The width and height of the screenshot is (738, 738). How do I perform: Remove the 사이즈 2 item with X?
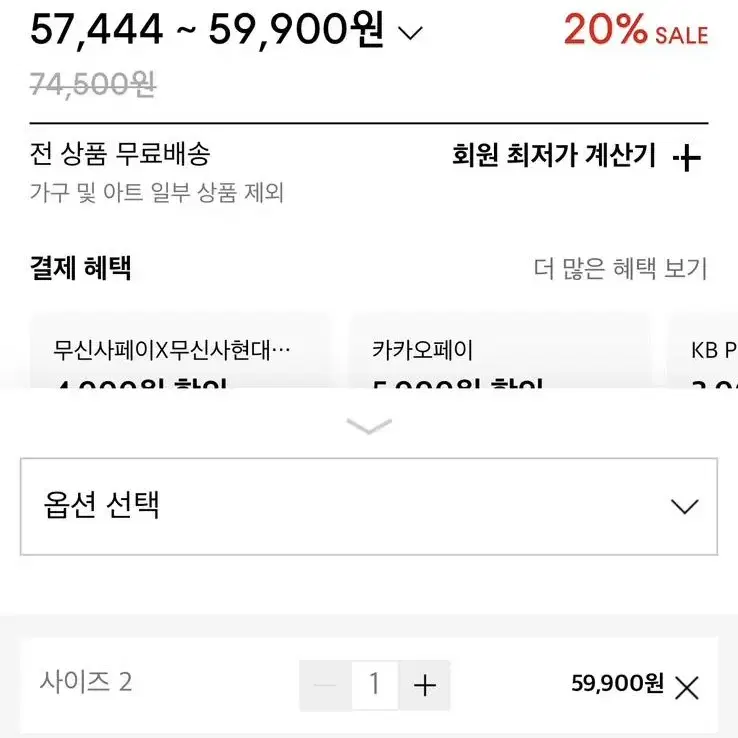pos(687,688)
